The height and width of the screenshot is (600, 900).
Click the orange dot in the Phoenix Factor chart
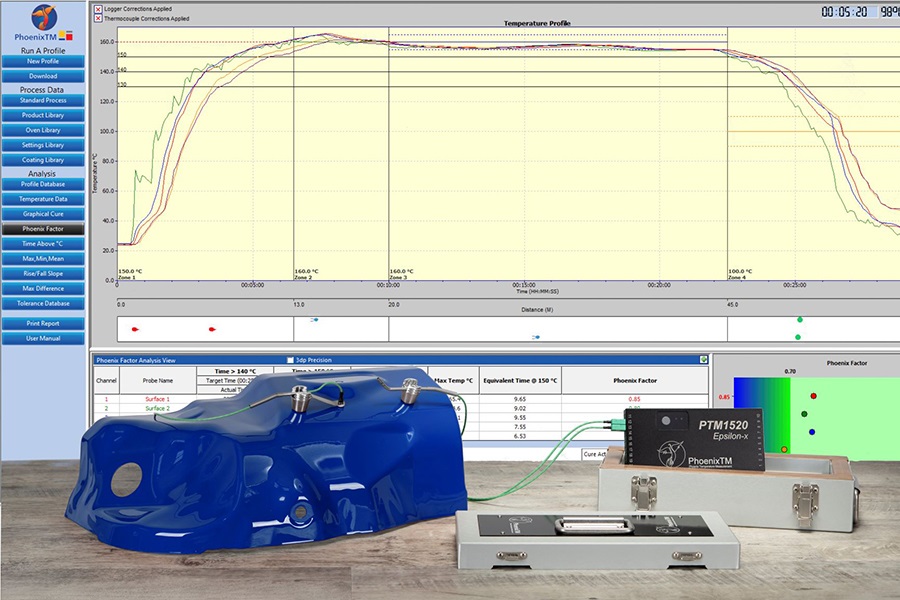point(784,449)
